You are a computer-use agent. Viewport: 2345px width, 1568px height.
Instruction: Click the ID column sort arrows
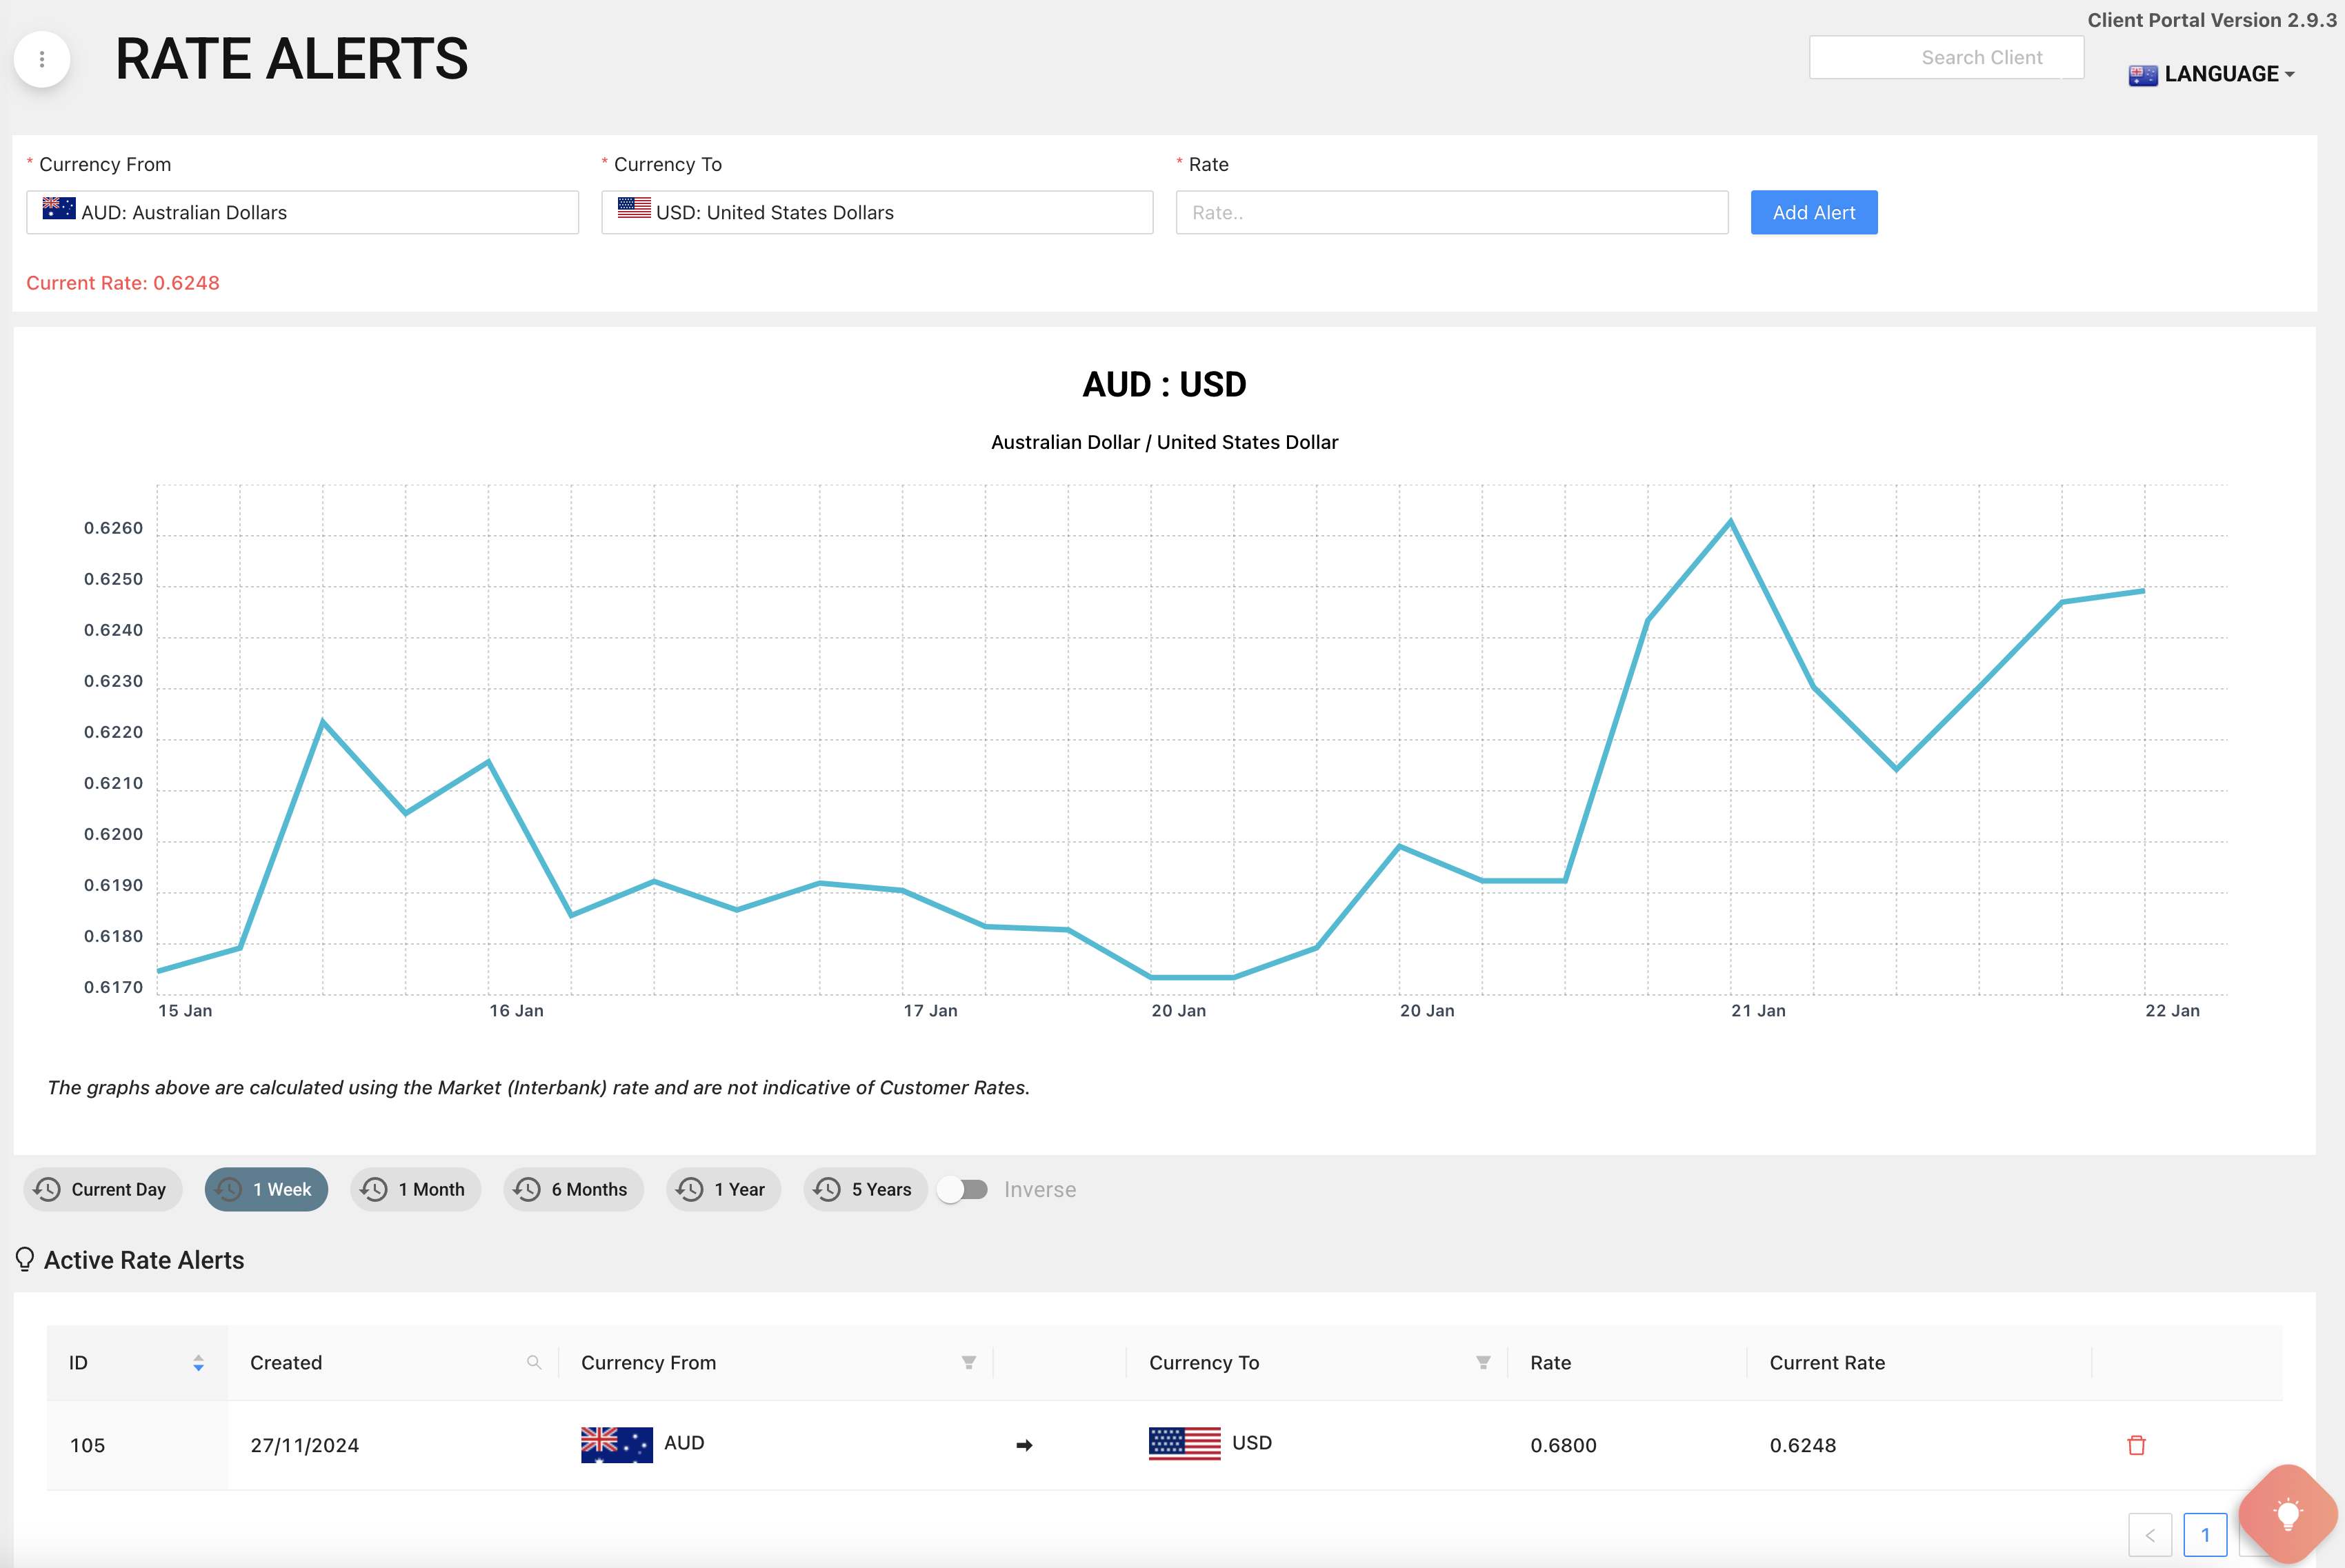198,1363
